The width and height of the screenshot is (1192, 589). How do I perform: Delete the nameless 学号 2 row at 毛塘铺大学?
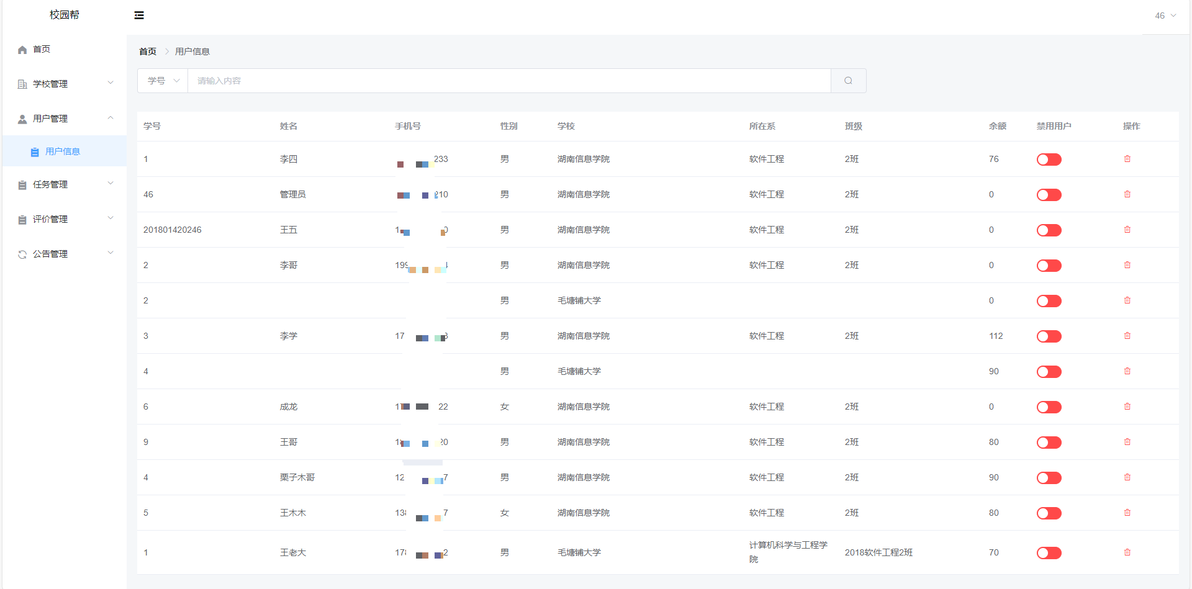[1127, 300]
